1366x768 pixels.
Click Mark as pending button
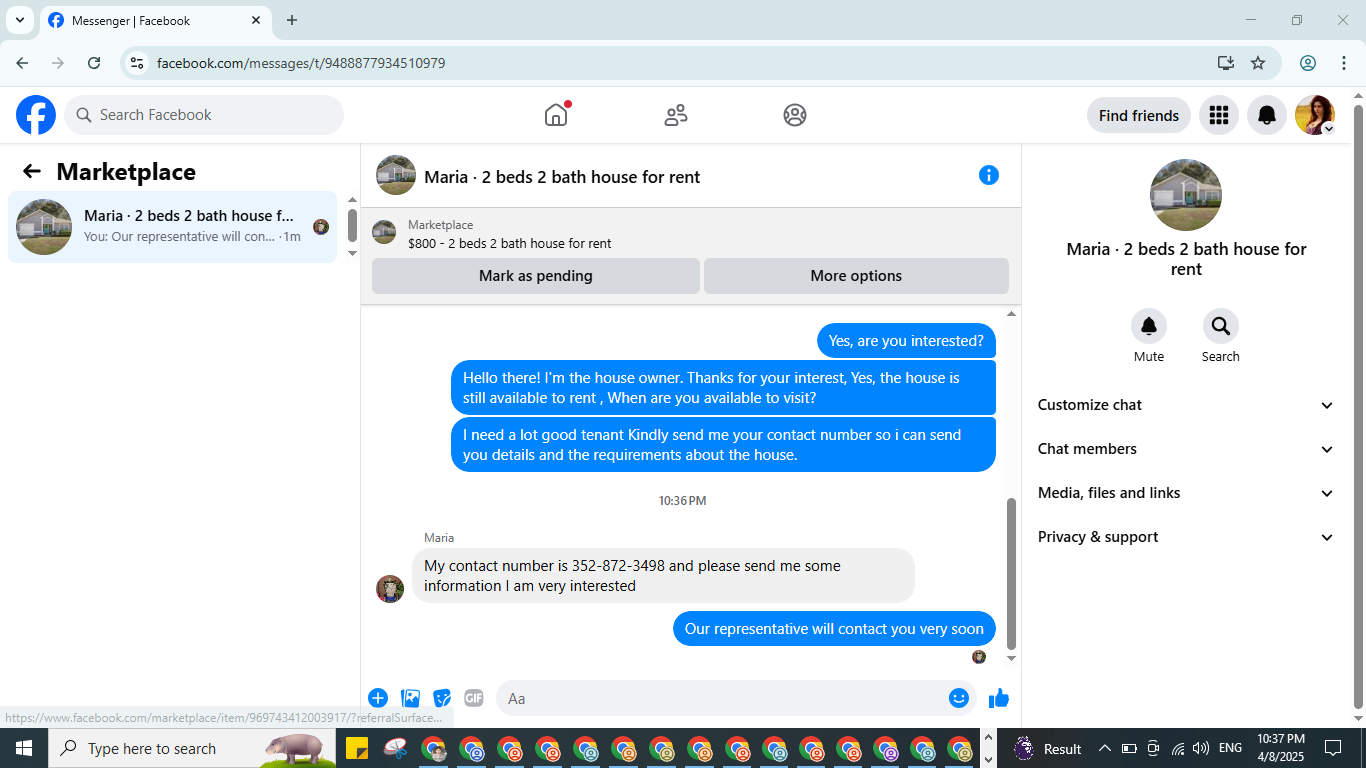[536, 276]
